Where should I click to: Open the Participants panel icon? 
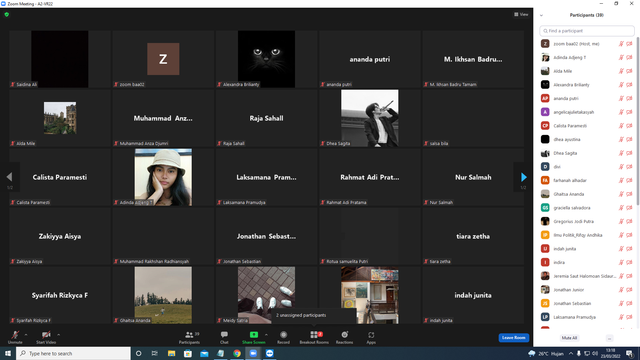tap(189, 335)
